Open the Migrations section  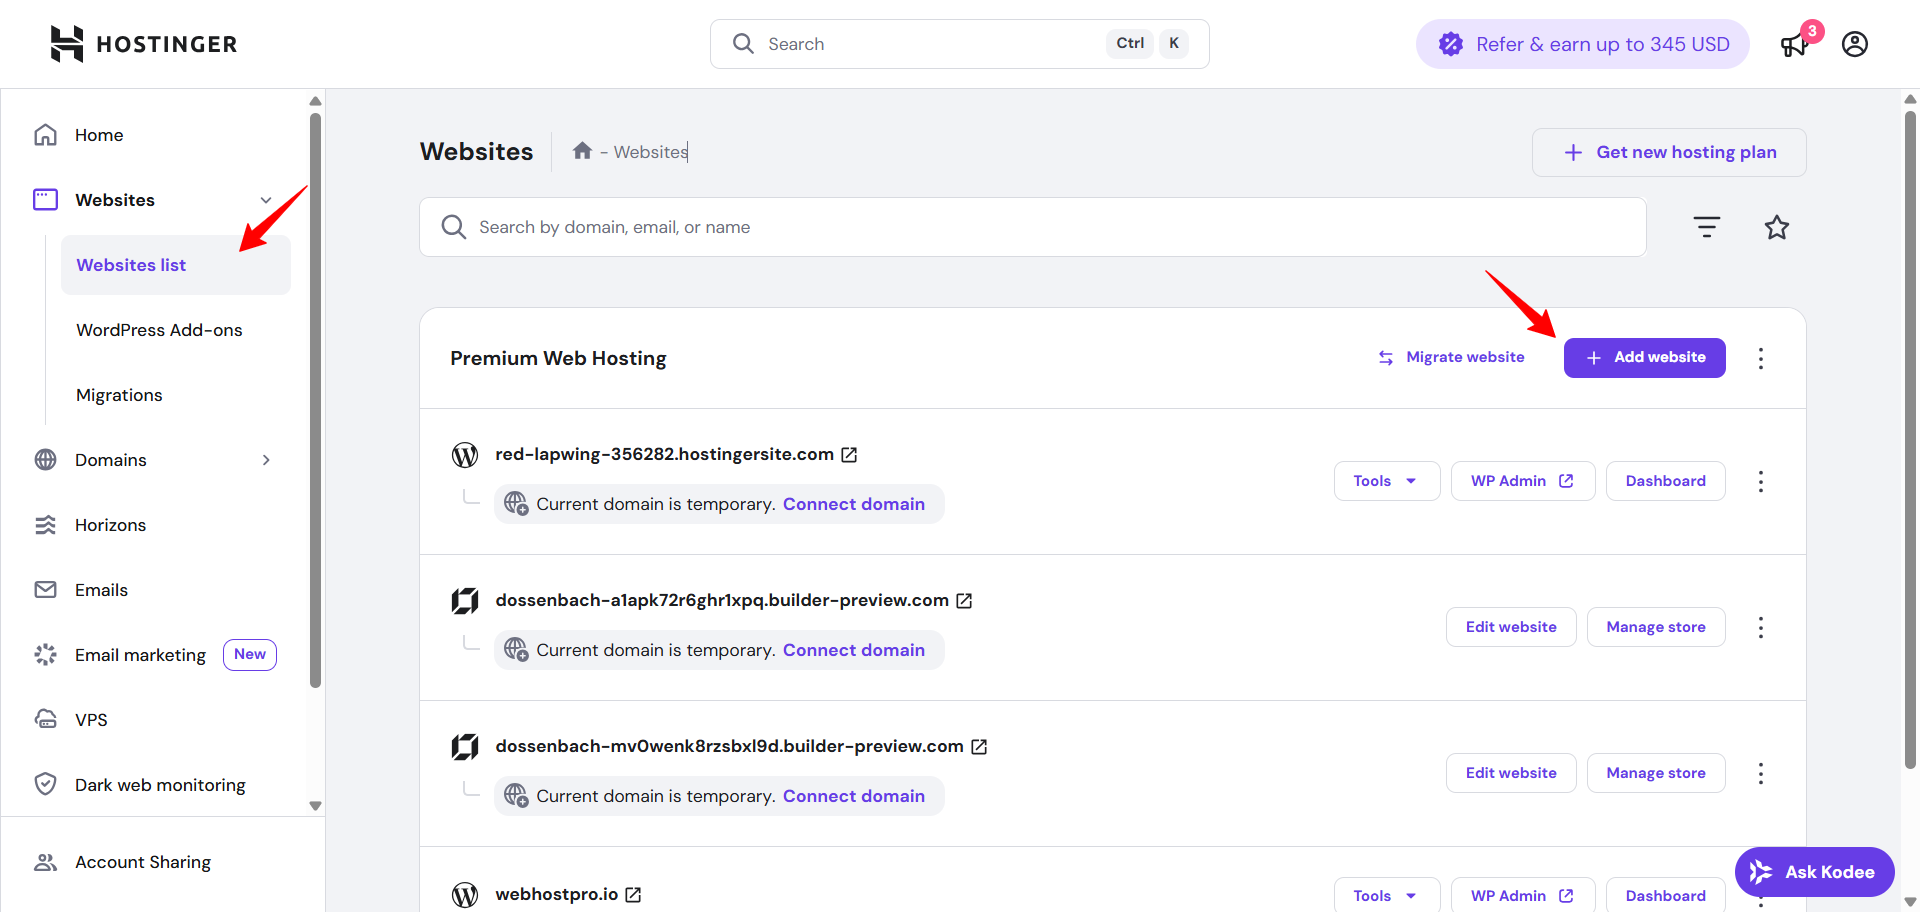click(119, 394)
